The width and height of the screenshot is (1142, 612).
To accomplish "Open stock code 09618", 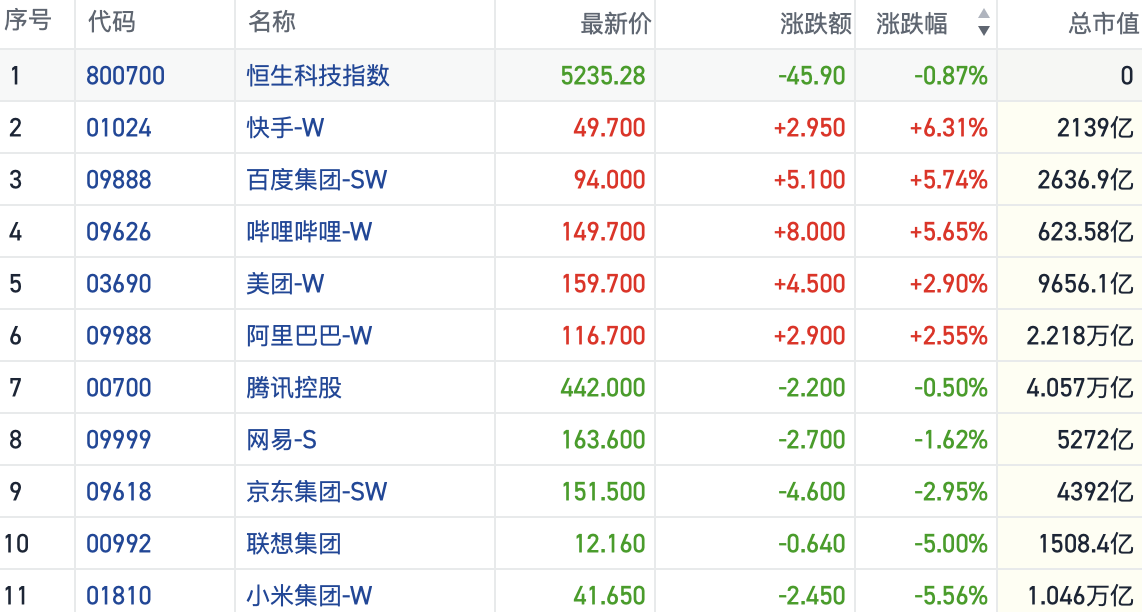I will [119, 492].
